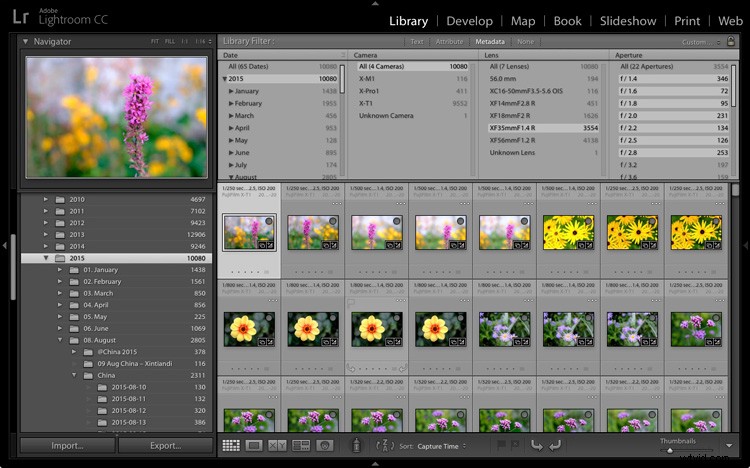The height and width of the screenshot is (468, 750).
Task: Select X-Pro1 in Camera column
Action: pyautogui.click(x=414, y=91)
